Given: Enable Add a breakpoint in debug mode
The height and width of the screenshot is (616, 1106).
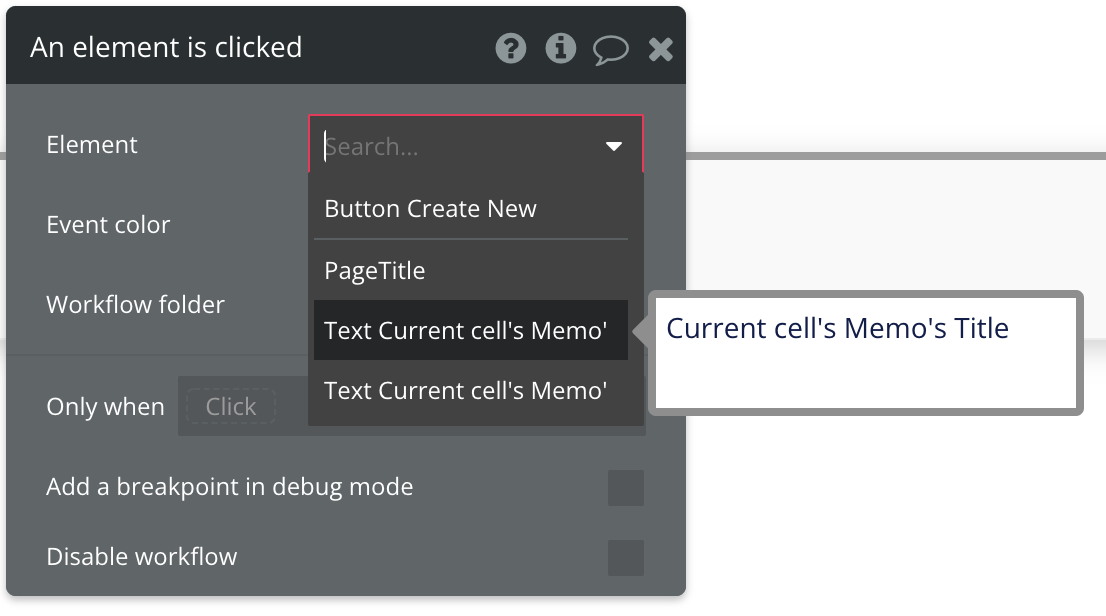Looking at the screenshot, I should 626,488.
